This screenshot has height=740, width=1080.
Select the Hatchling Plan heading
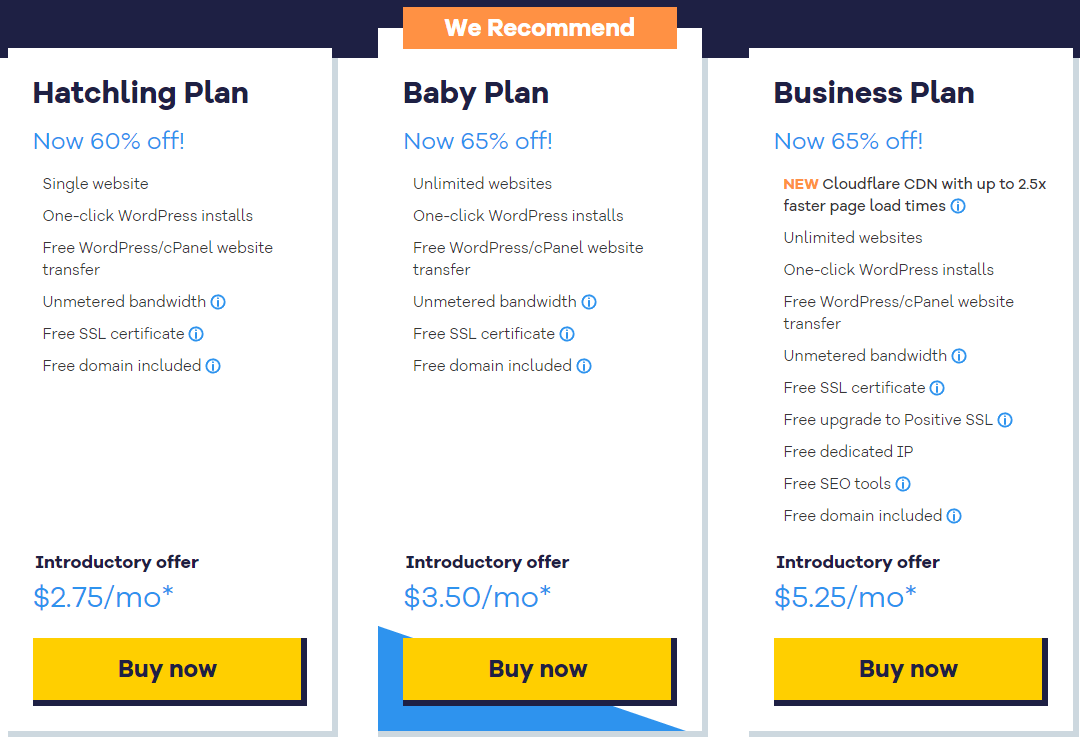(141, 93)
